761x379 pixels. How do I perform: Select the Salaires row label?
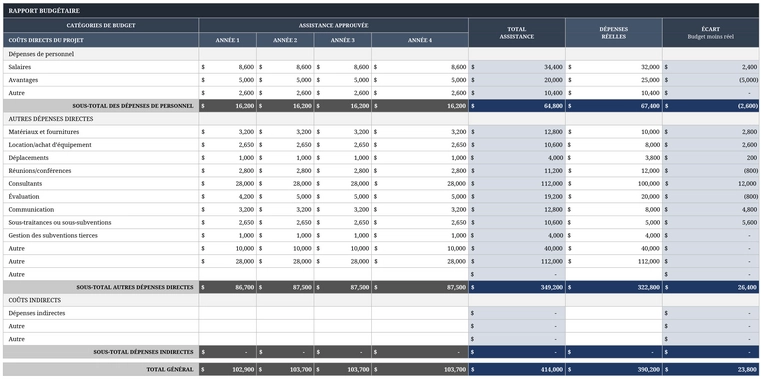pyautogui.click(x=101, y=67)
